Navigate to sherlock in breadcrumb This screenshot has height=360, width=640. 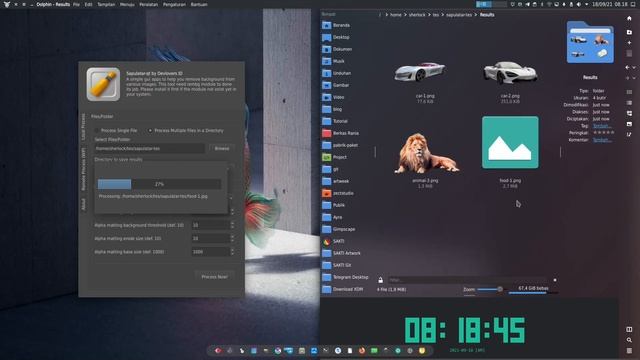pyautogui.click(x=417, y=15)
